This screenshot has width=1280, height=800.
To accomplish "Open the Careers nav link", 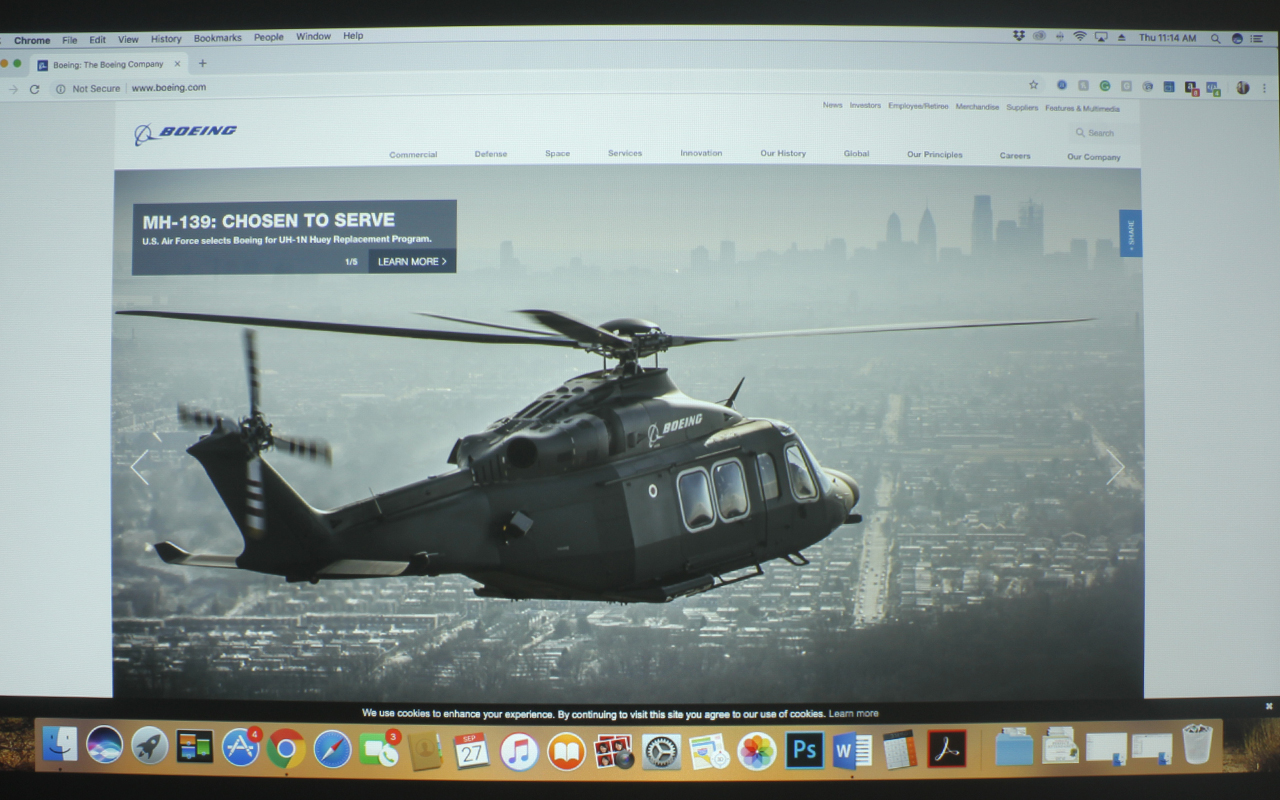I will click(x=1015, y=156).
